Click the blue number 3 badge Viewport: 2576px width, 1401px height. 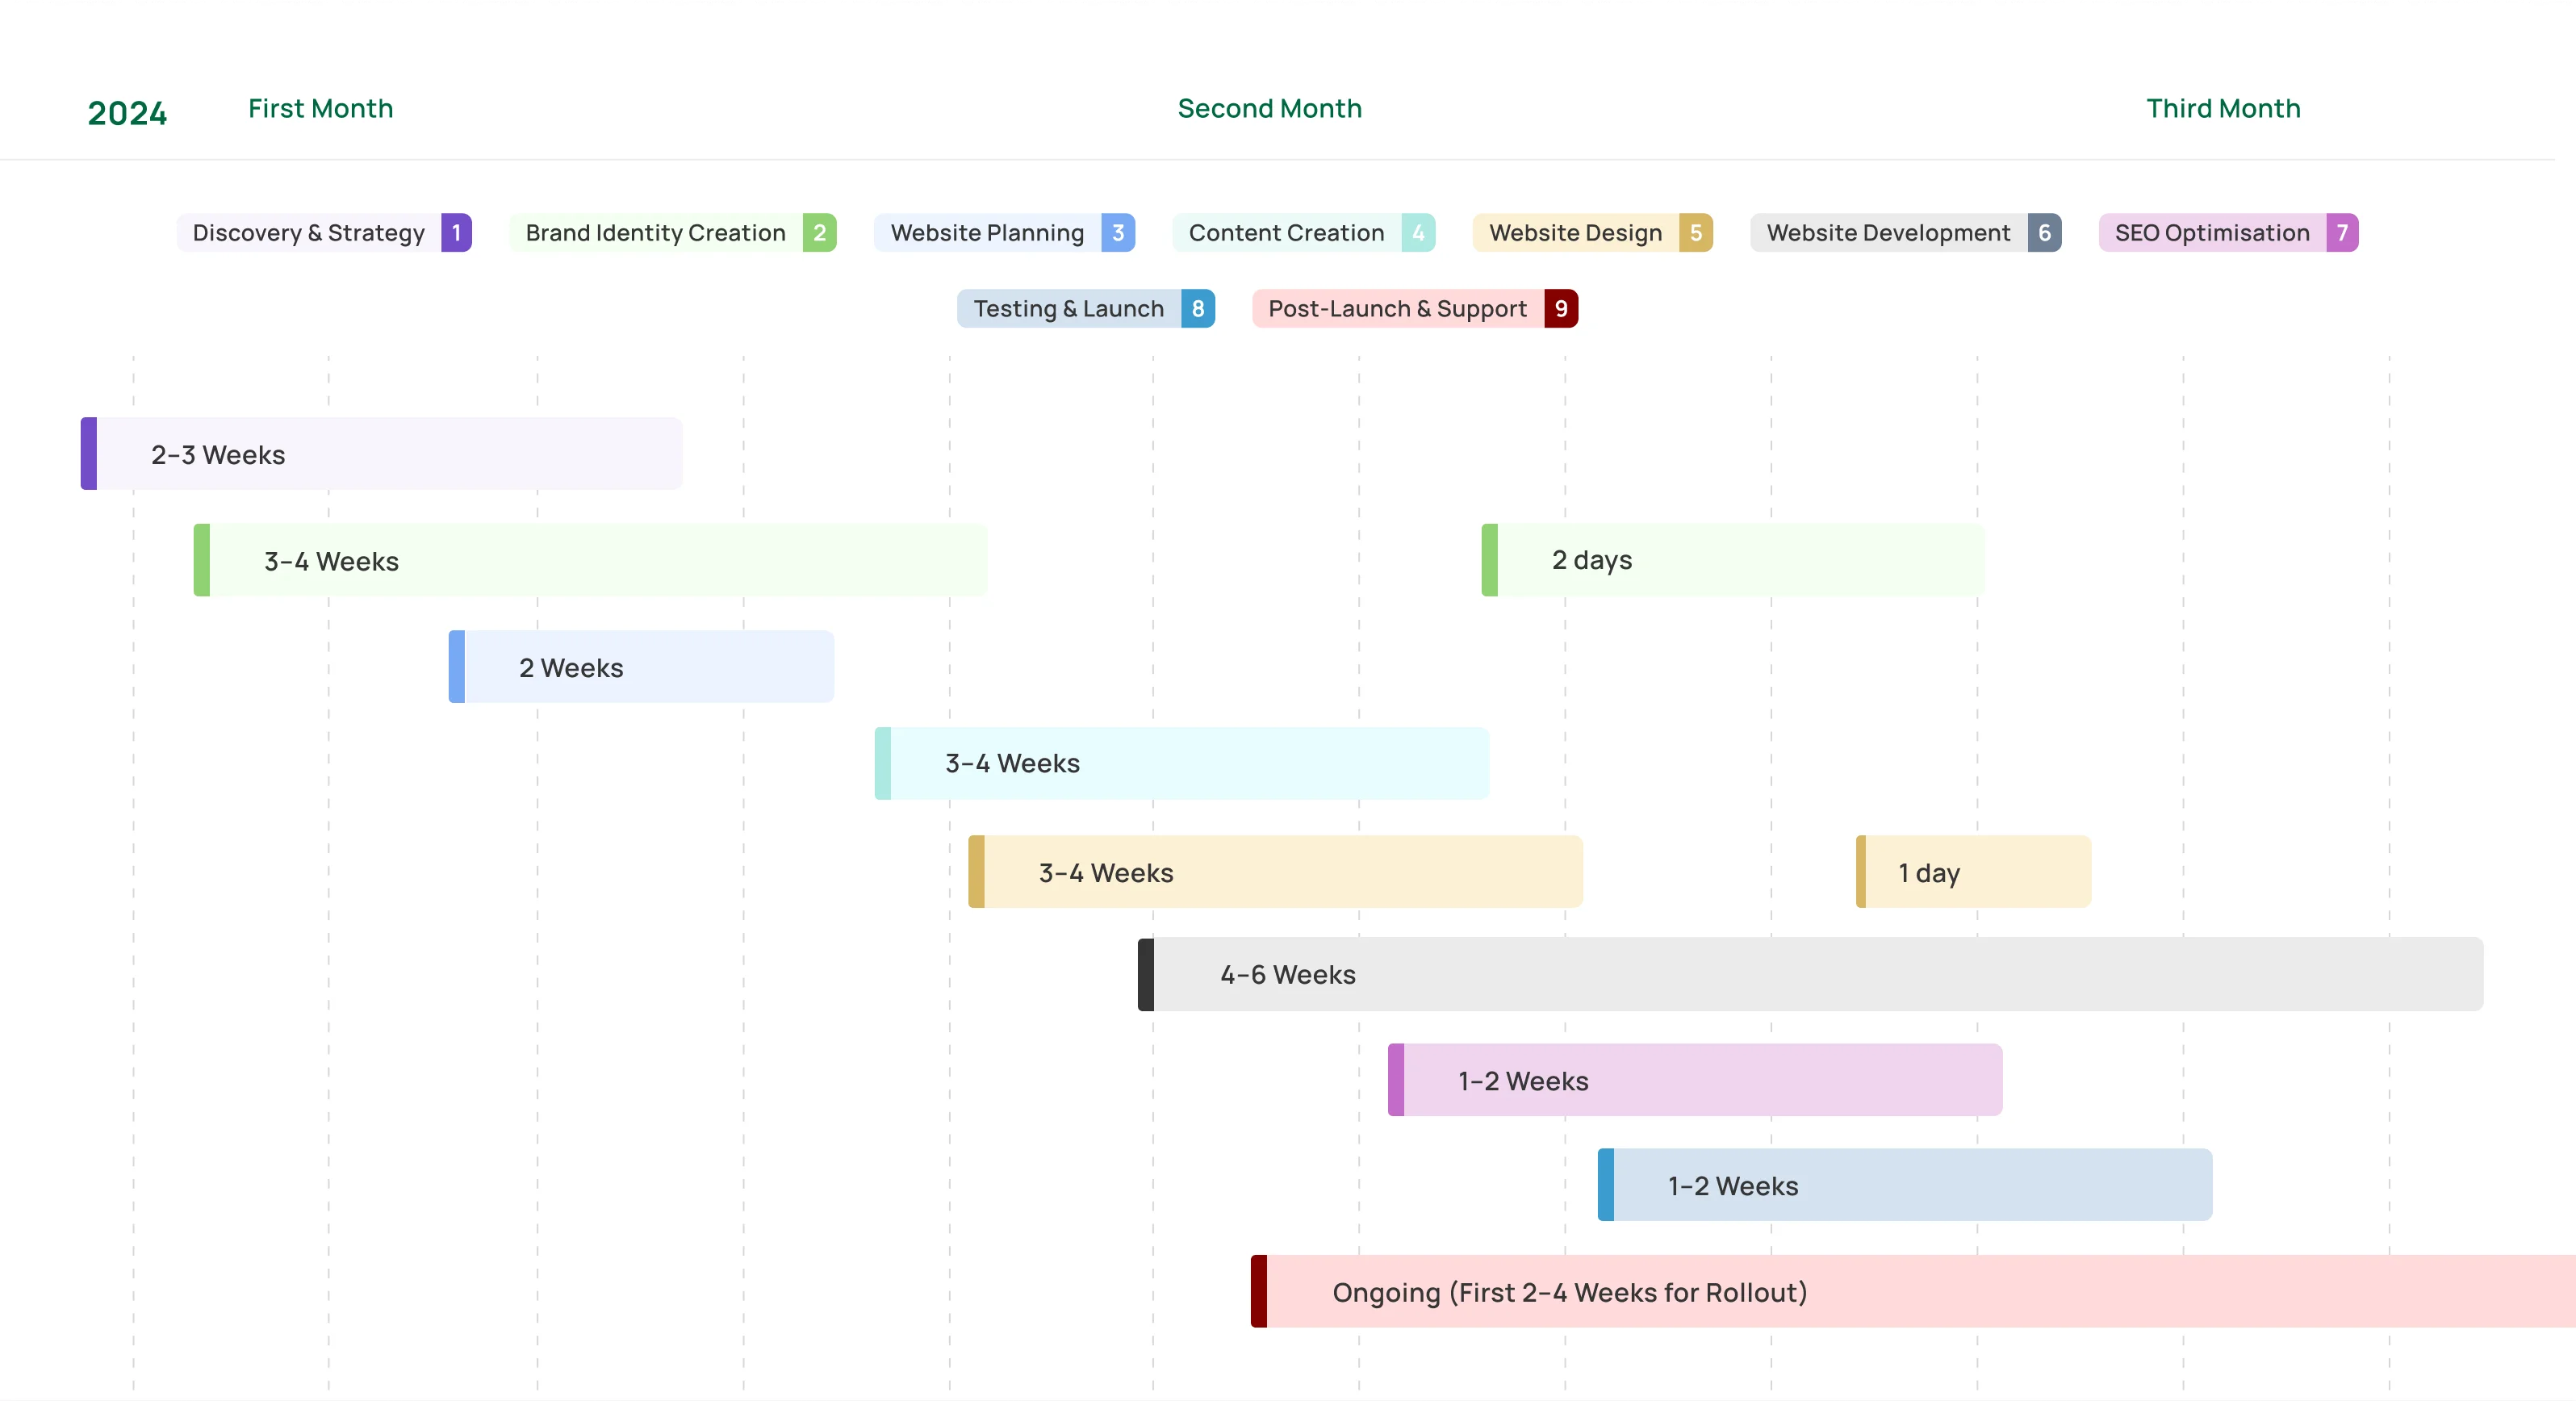coord(1118,233)
